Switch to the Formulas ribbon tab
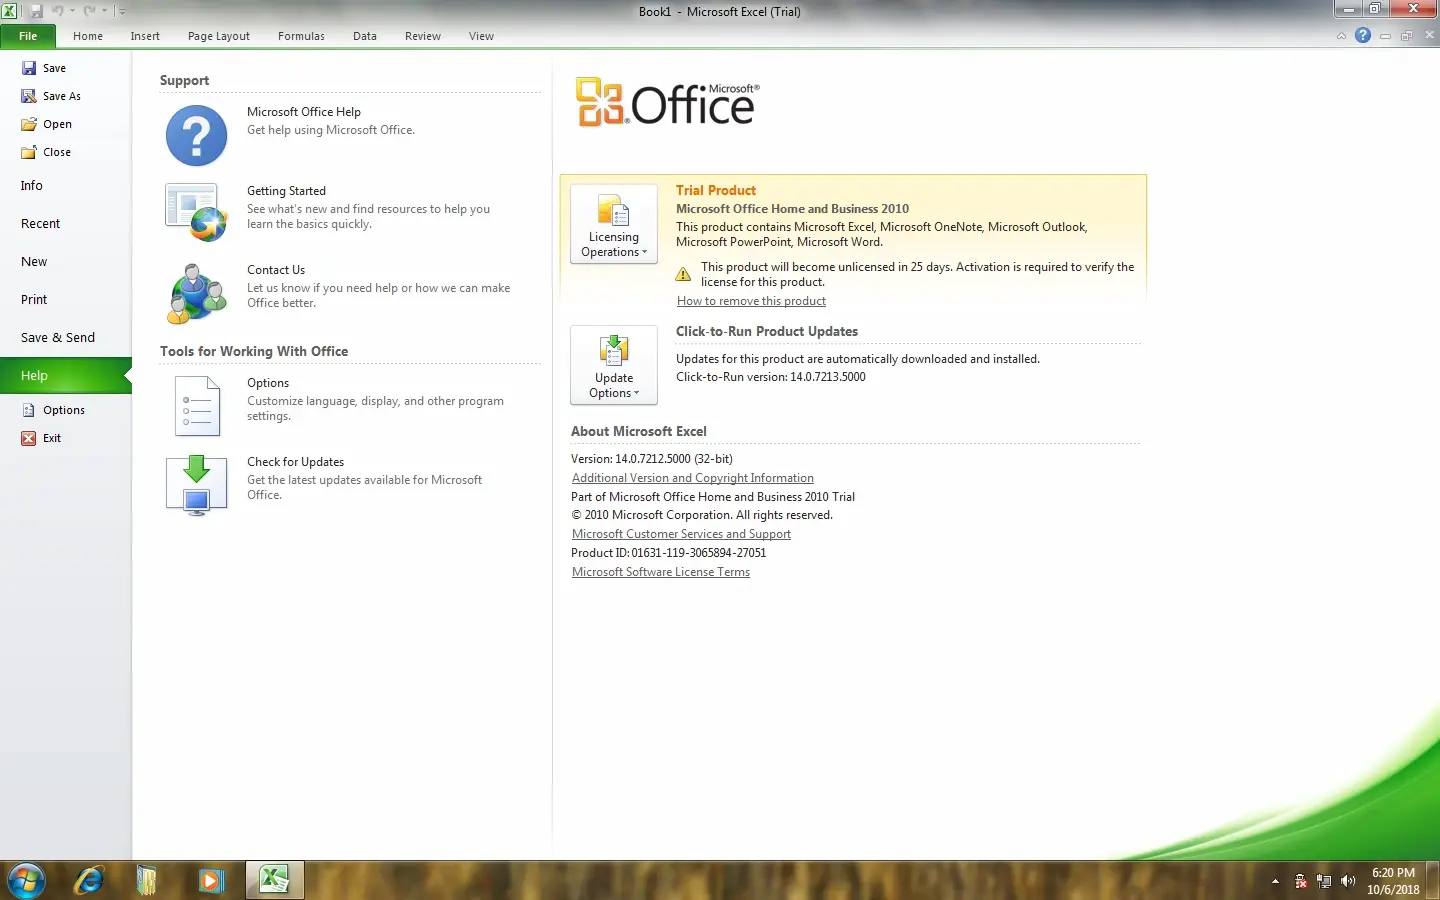 click(301, 36)
